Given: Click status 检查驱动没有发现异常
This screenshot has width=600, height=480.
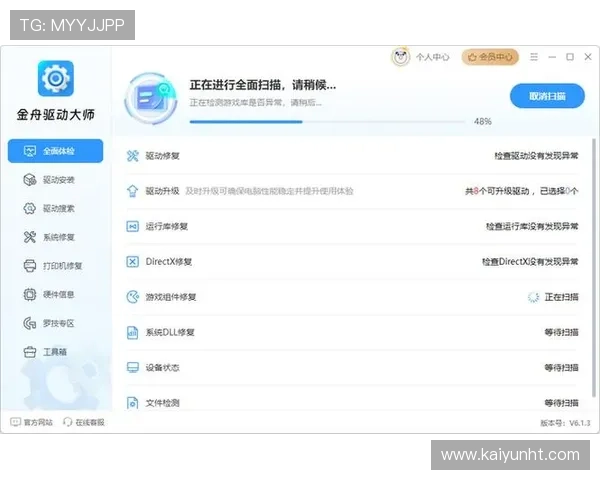Looking at the screenshot, I should click(x=536, y=156).
